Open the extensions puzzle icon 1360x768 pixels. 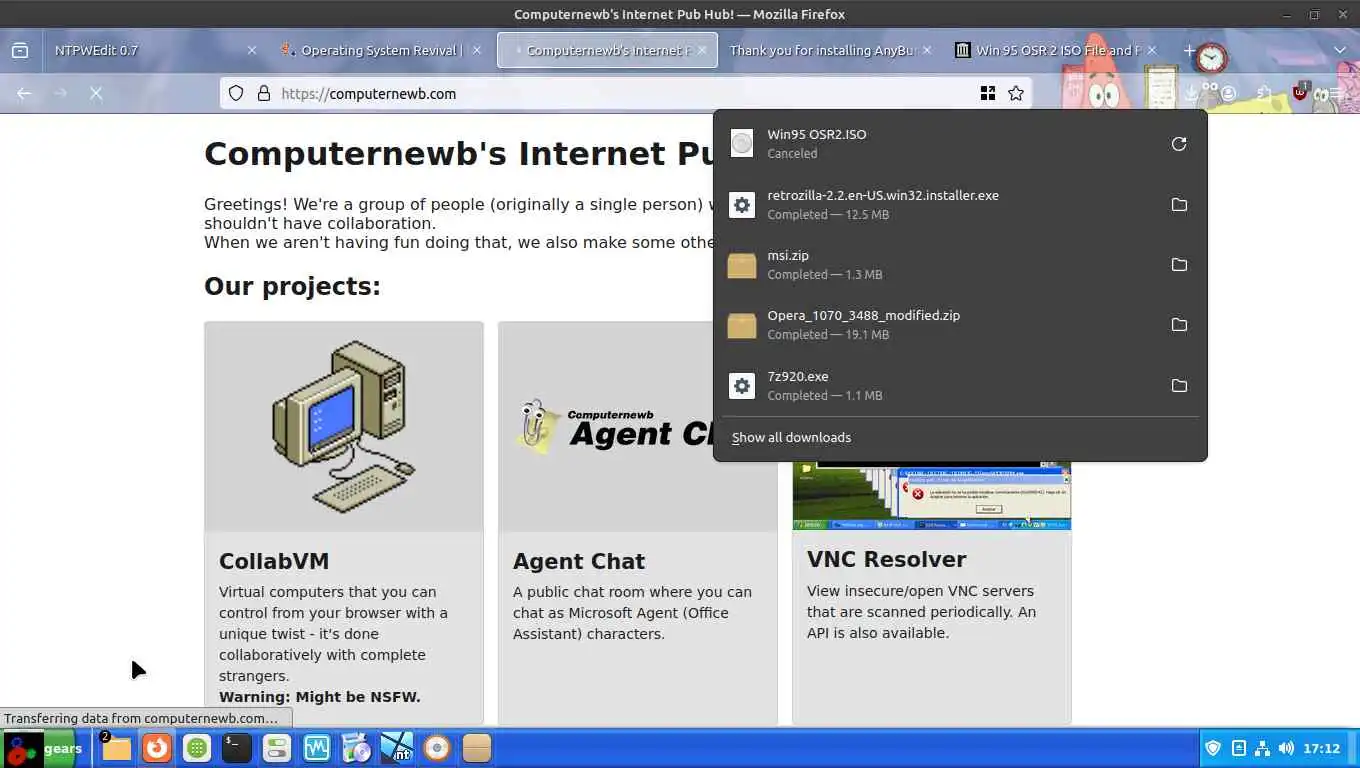[1264, 93]
